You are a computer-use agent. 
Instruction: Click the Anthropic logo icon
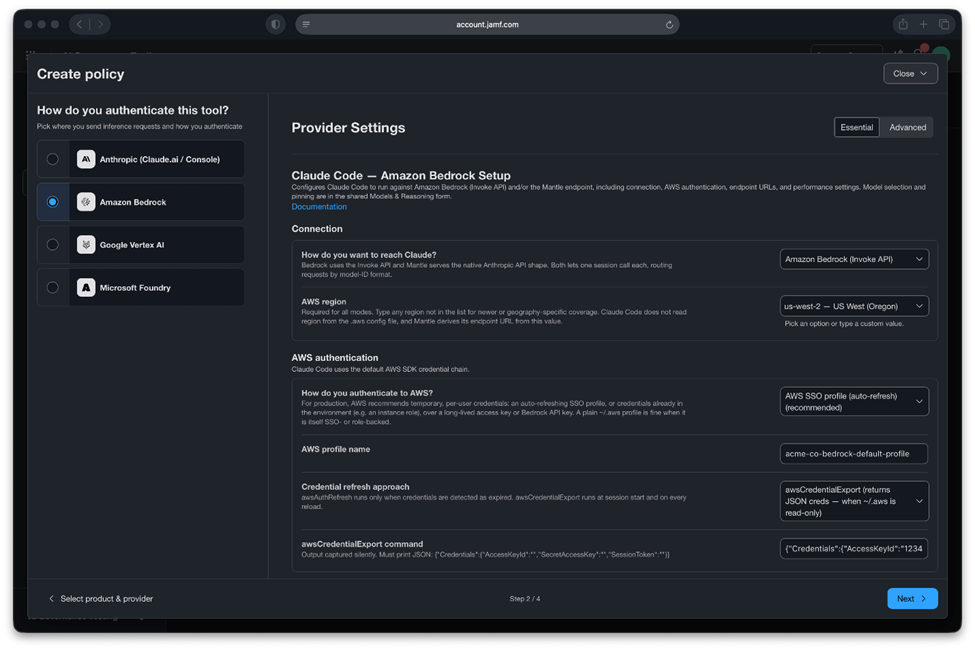click(x=86, y=159)
